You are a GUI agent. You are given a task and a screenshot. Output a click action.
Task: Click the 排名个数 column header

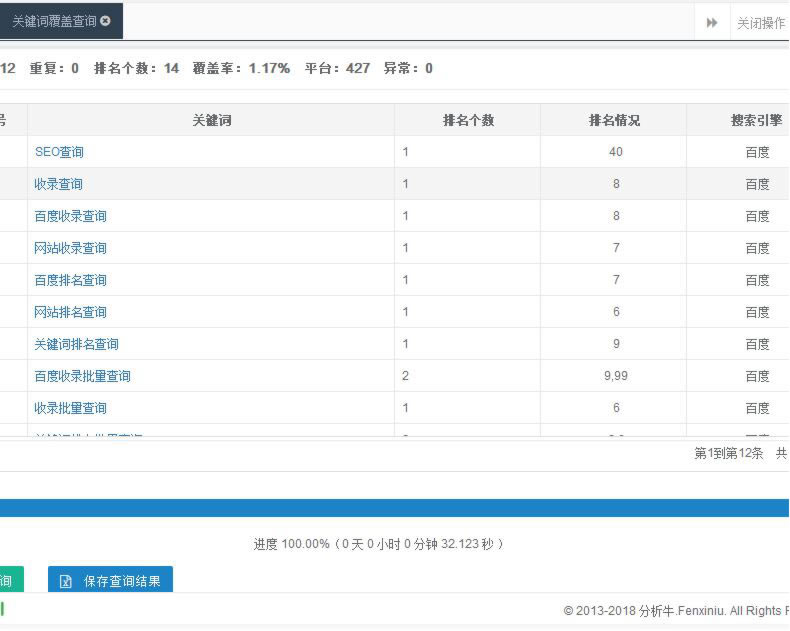[x=467, y=120]
